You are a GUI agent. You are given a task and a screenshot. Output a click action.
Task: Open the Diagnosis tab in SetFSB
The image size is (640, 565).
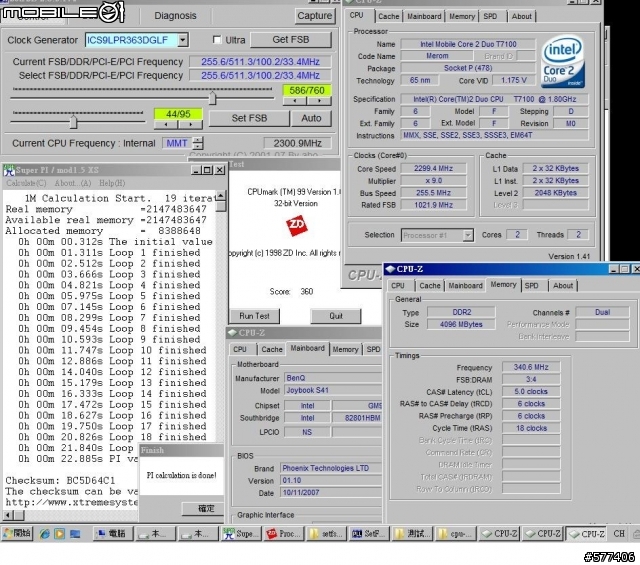tap(175, 16)
